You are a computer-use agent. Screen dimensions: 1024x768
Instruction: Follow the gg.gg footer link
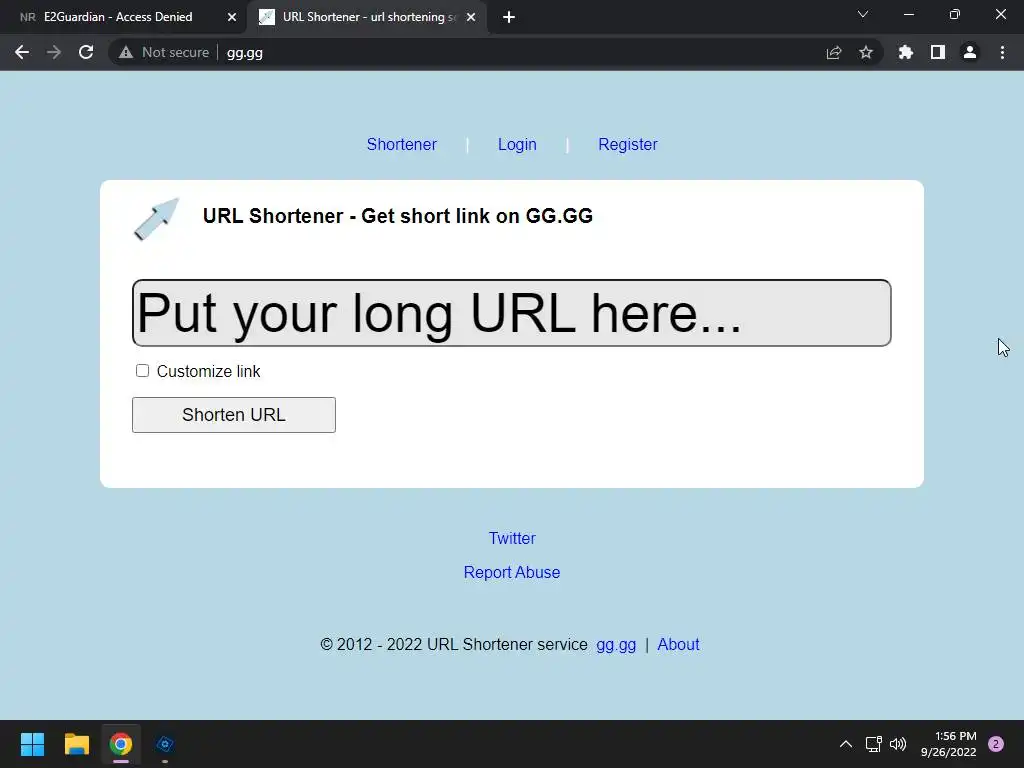[x=616, y=645]
